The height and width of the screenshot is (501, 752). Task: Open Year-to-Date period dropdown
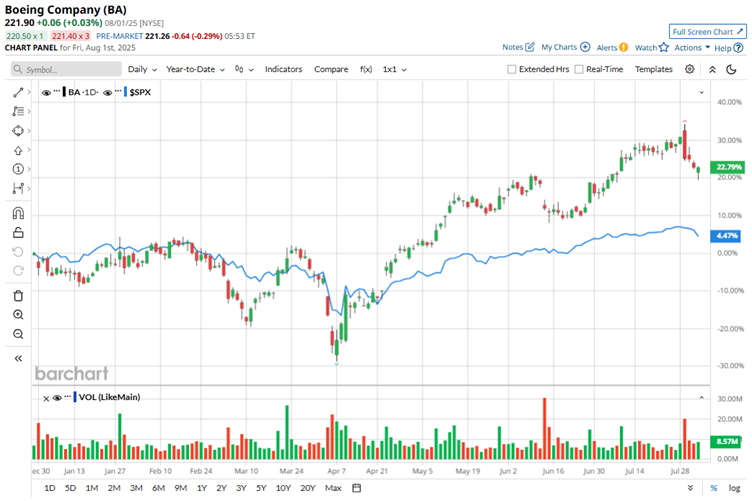pos(195,70)
